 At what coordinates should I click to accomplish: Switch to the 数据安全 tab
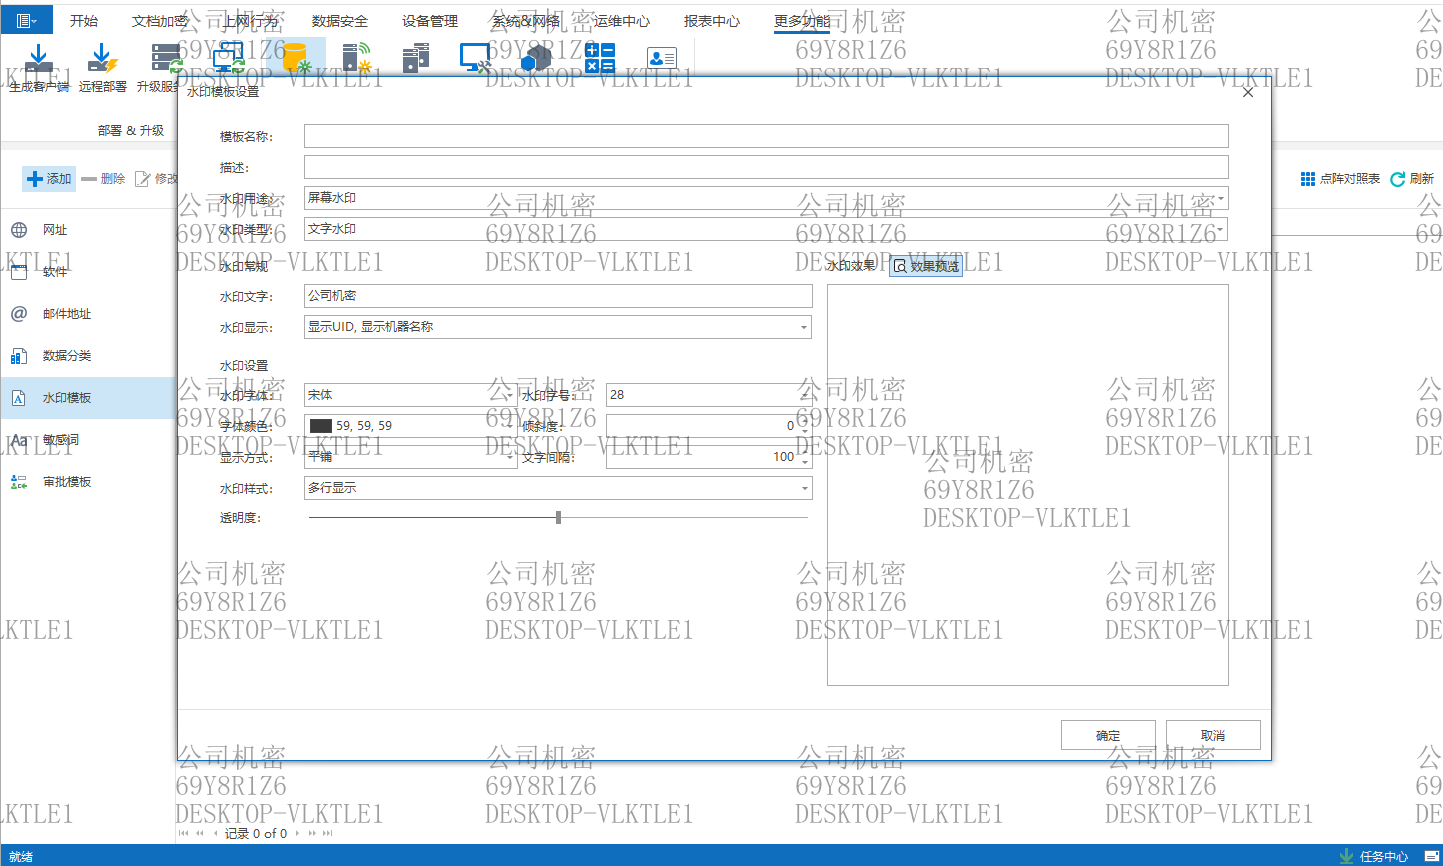(x=339, y=21)
